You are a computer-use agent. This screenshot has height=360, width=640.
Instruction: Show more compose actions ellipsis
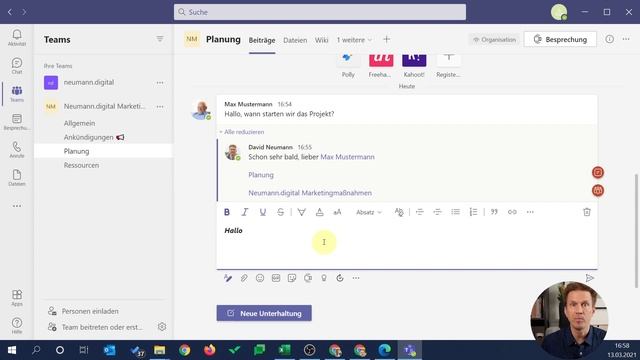coord(356,278)
